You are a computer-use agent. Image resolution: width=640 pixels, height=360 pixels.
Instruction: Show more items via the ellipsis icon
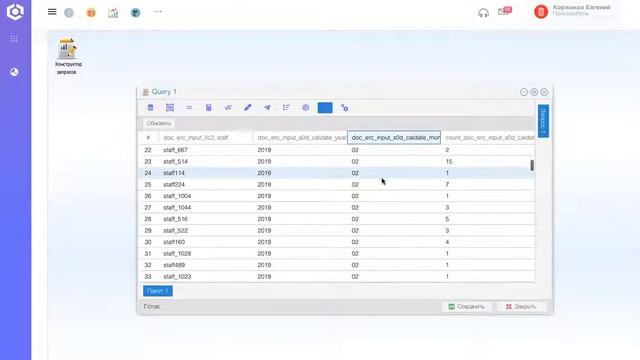158,12
